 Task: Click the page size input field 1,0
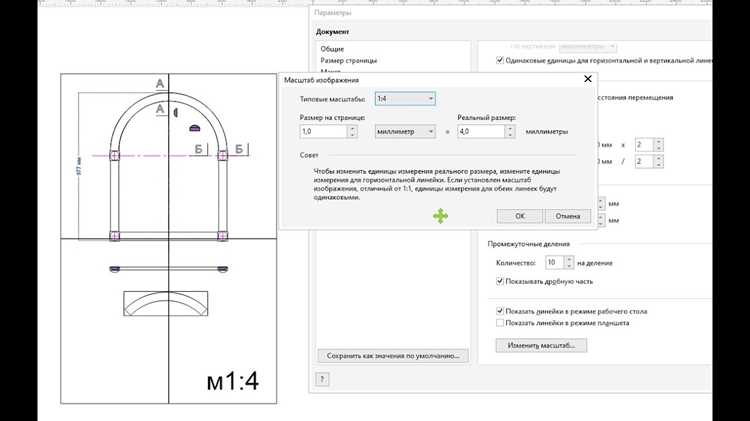coord(323,132)
